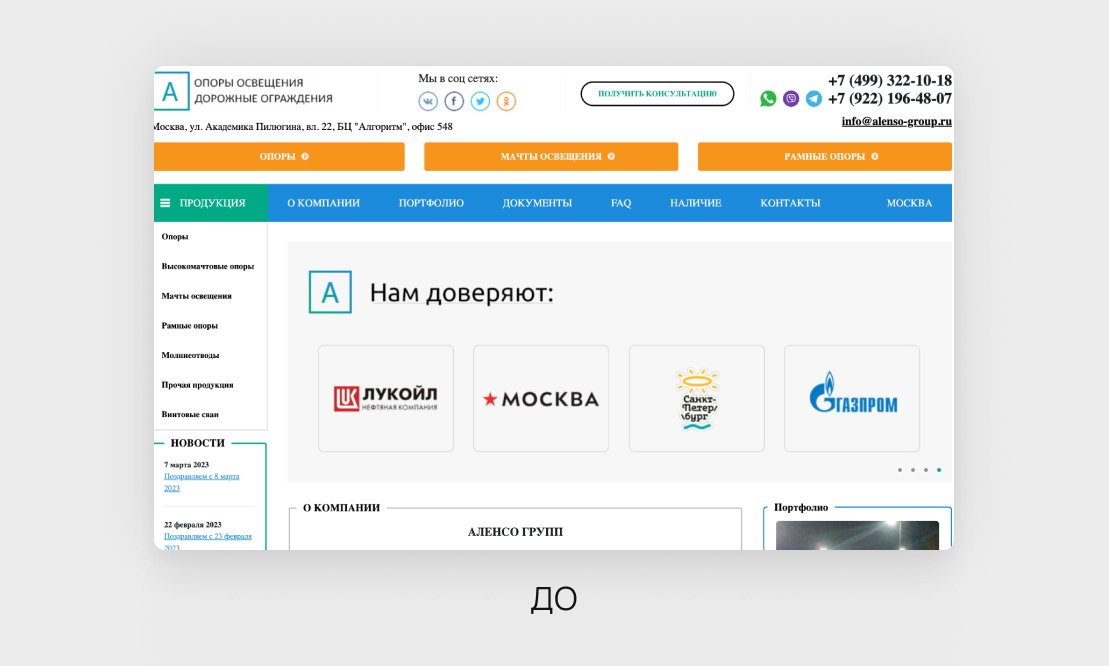Open the 8 марта 2023 news link

202,482
